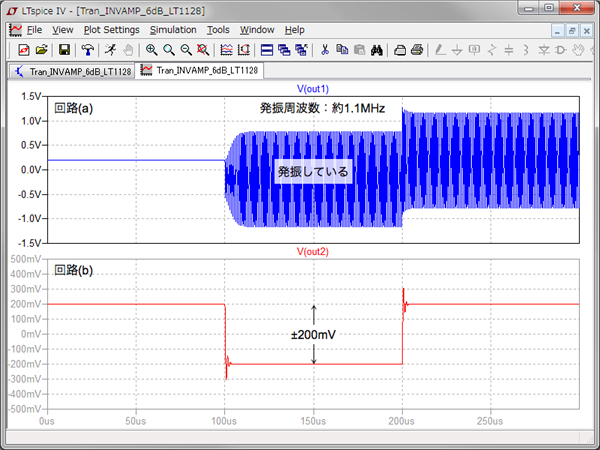The width and height of the screenshot is (600, 450).
Task: Click the New Schematic toolbar icon
Action: (24, 49)
